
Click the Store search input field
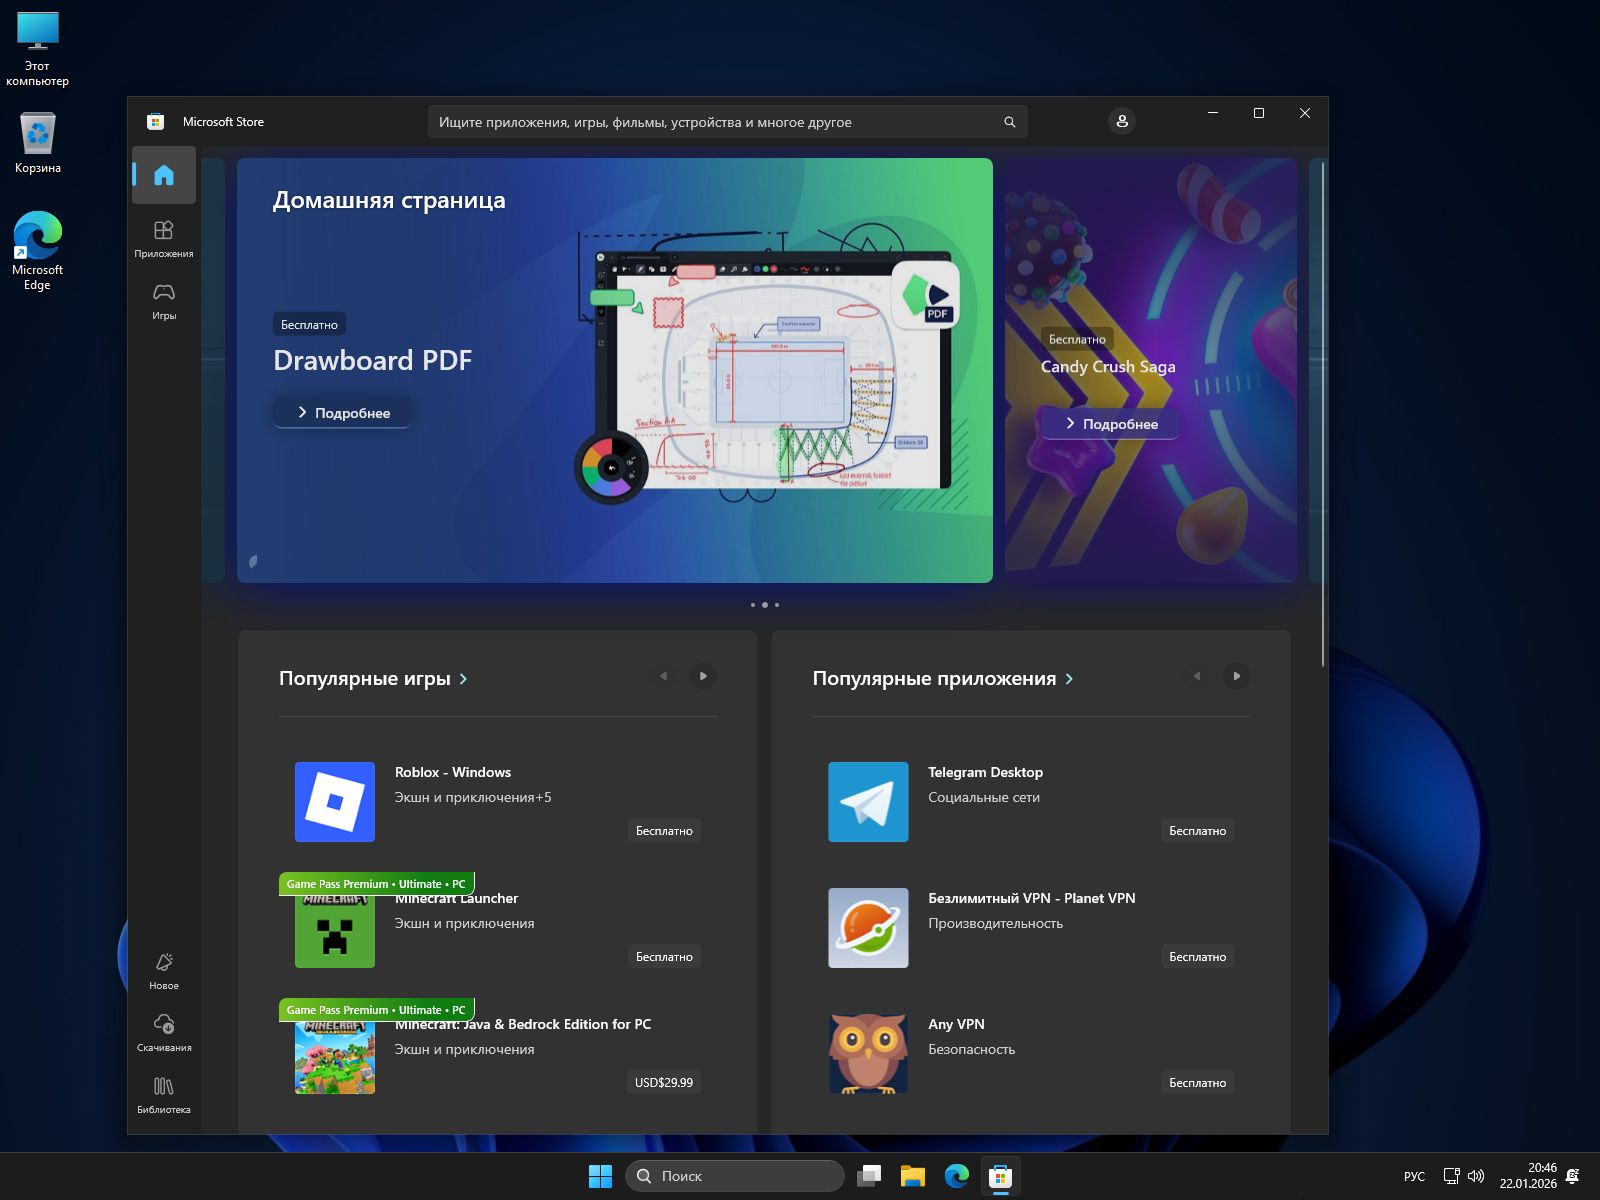(715, 122)
